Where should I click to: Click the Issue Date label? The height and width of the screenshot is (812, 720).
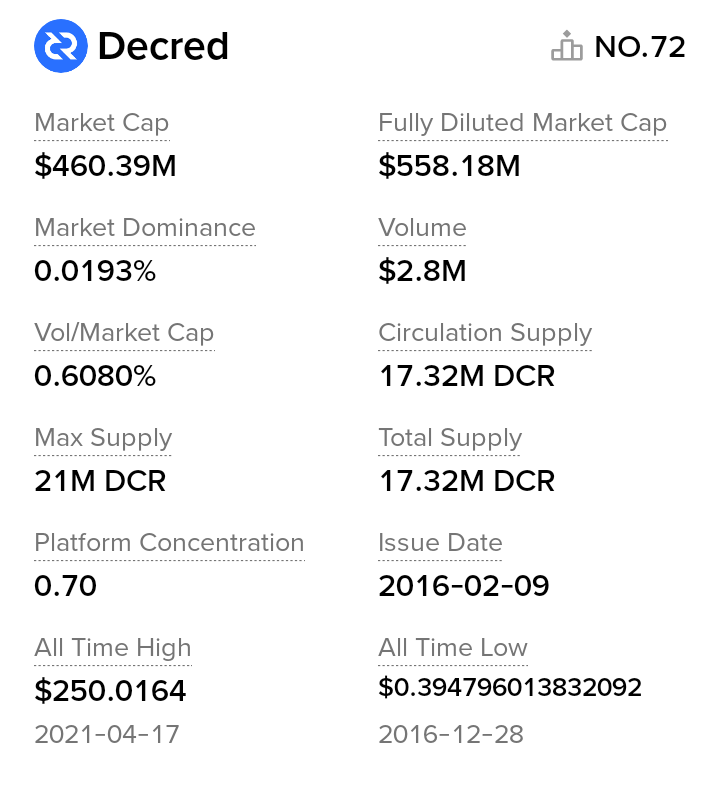[x=440, y=543]
